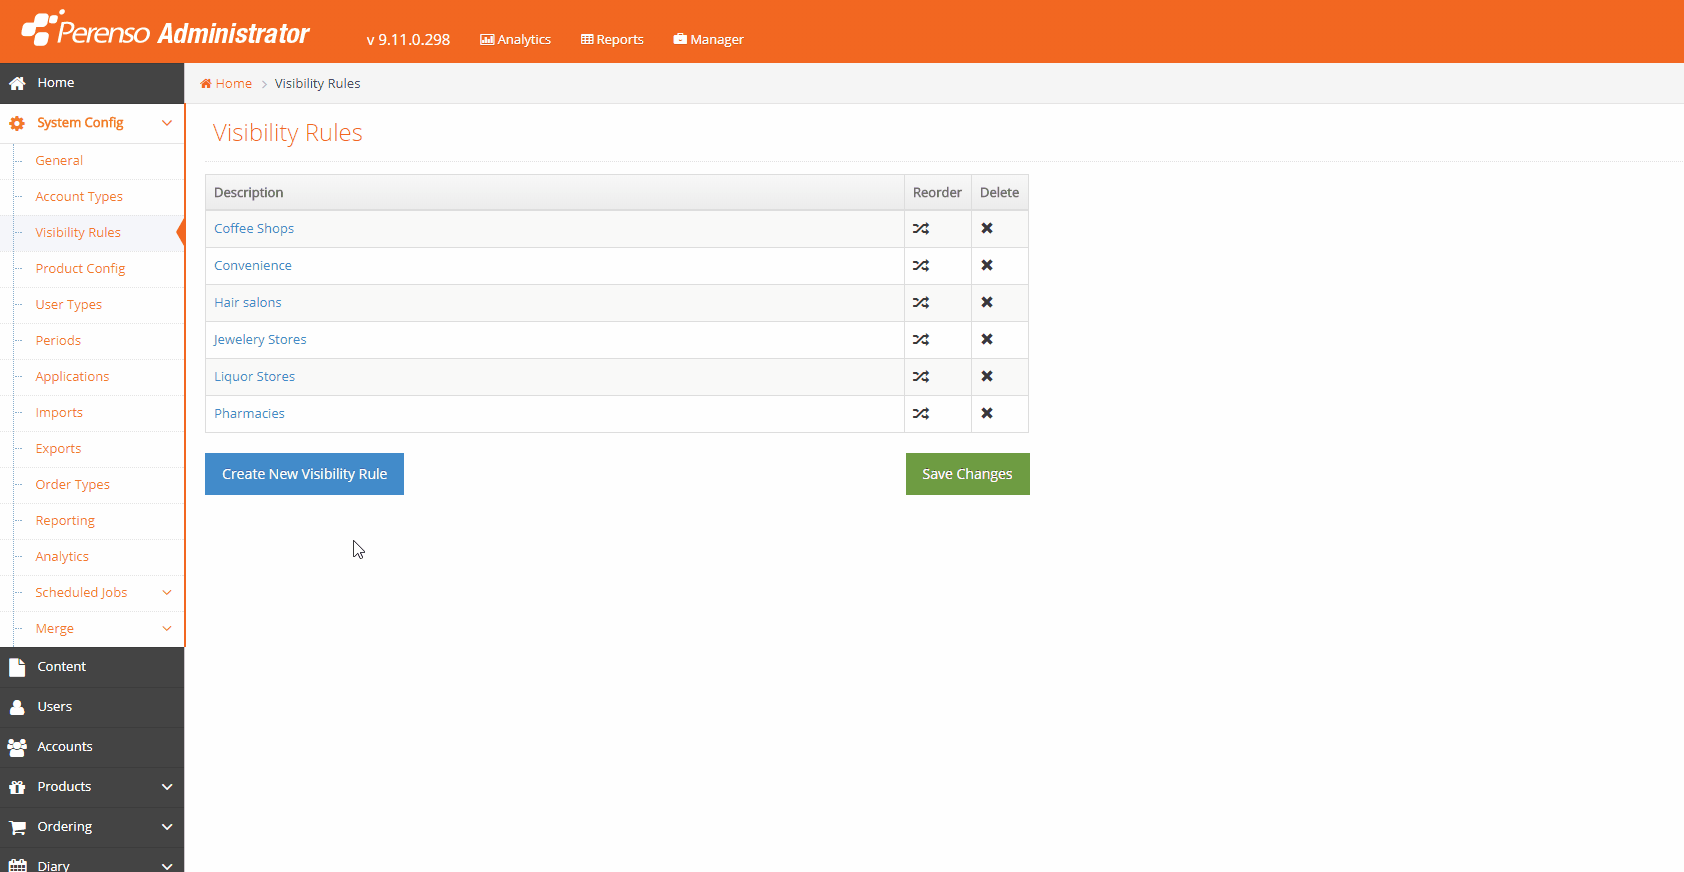Click reorder icon for Convenience row
The height and width of the screenshot is (872, 1684).
pyautogui.click(x=921, y=266)
